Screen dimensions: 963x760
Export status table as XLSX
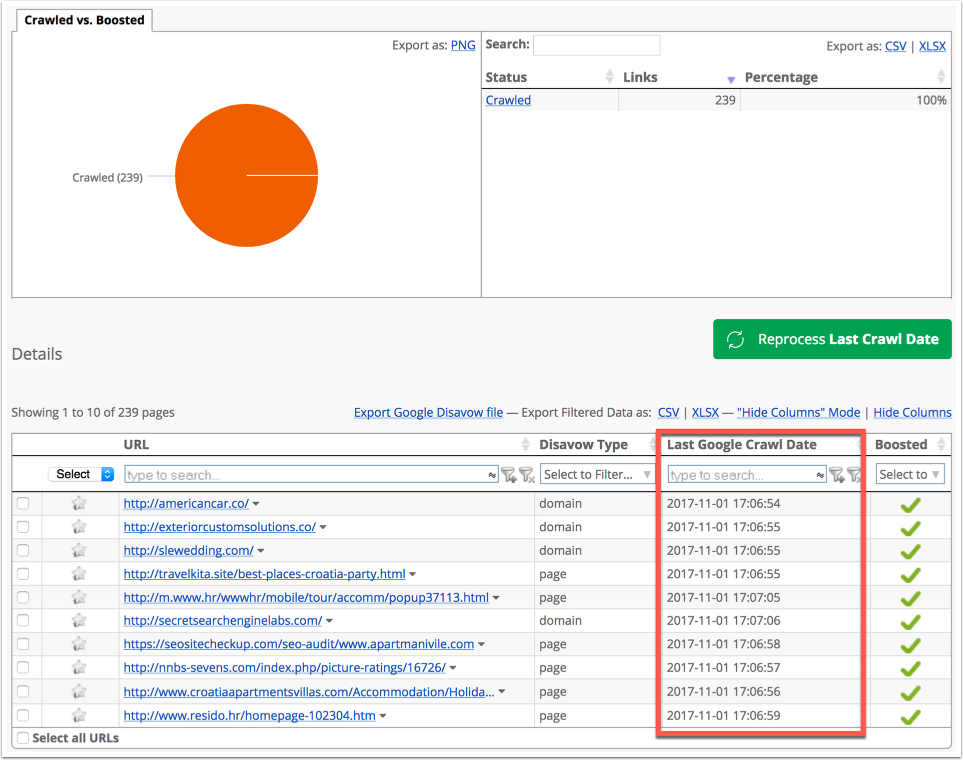pos(932,46)
